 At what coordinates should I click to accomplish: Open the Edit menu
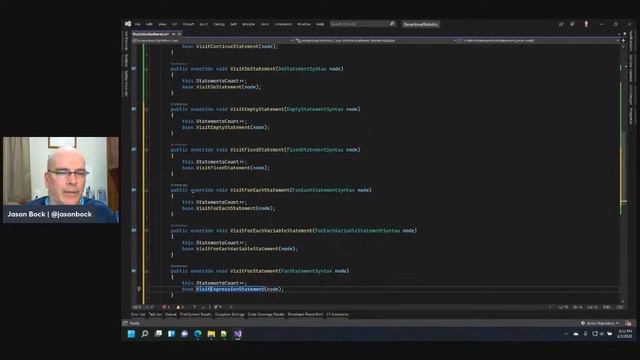pyautogui.click(x=149, y=24)
